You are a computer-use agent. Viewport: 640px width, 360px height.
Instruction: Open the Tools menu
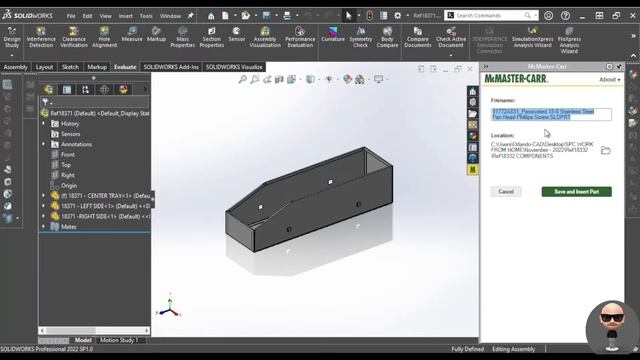(x=146, y=16)
